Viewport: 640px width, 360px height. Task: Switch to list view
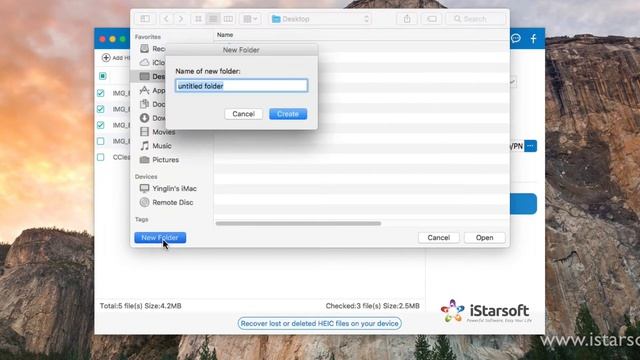tap(213, 19)
